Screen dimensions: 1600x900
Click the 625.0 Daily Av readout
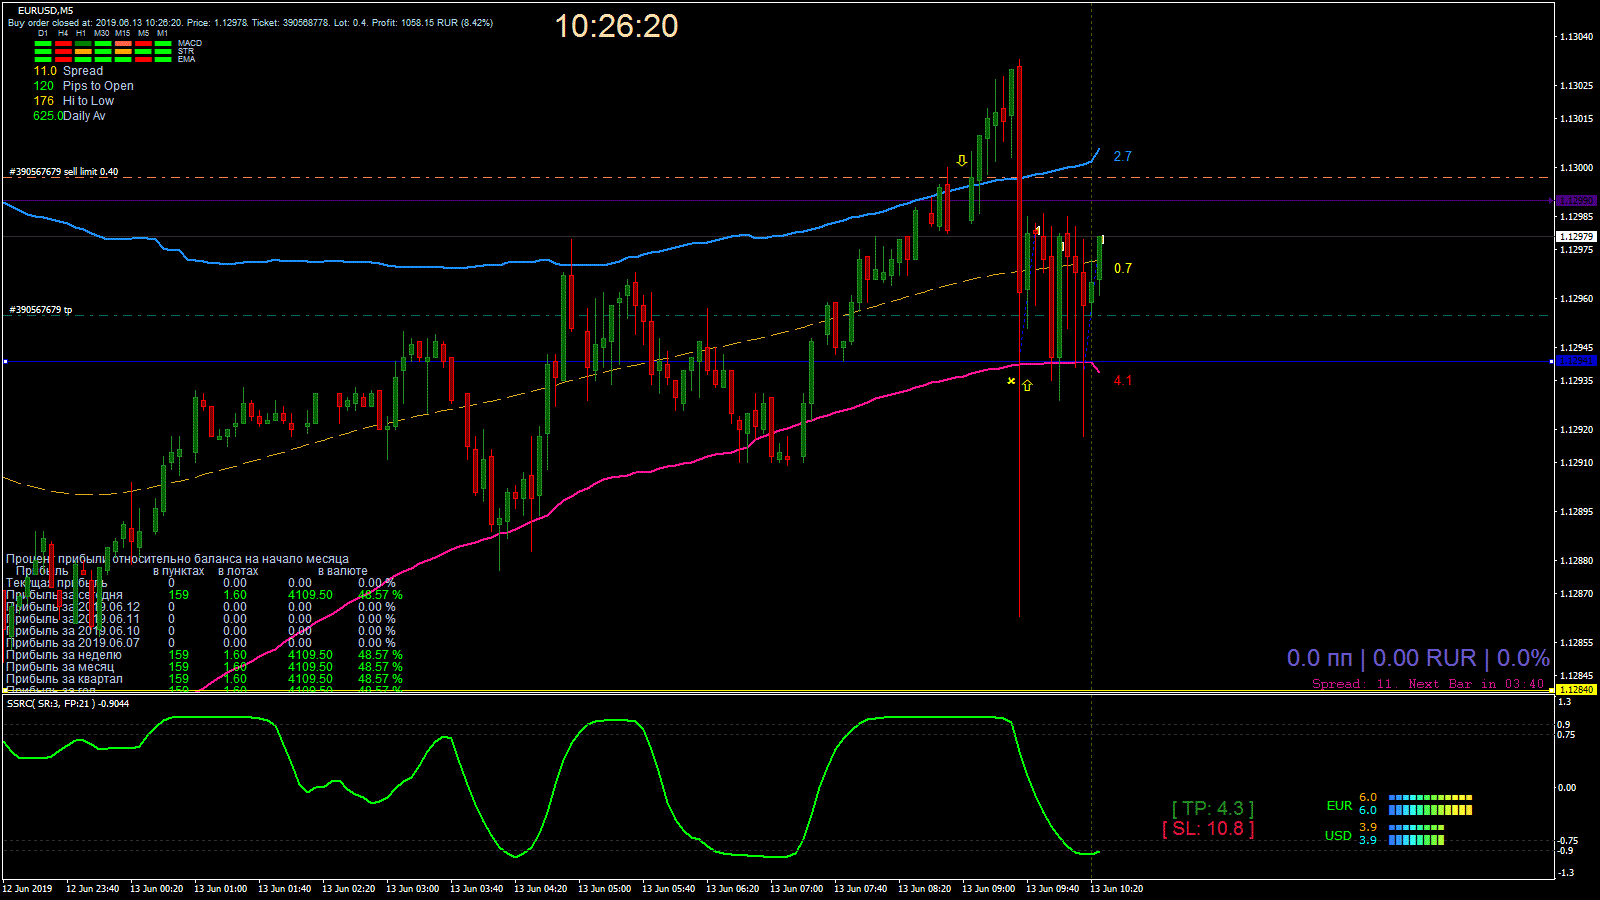point(69,116)
